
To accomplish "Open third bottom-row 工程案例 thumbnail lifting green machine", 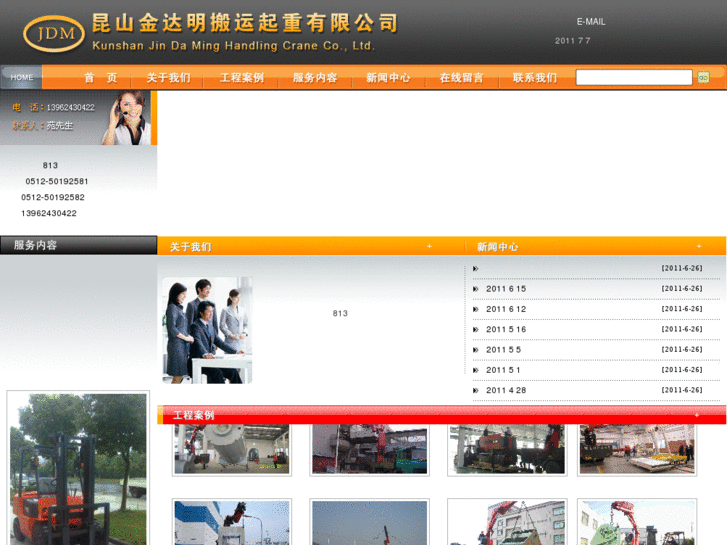I will [x=507, y=522].
